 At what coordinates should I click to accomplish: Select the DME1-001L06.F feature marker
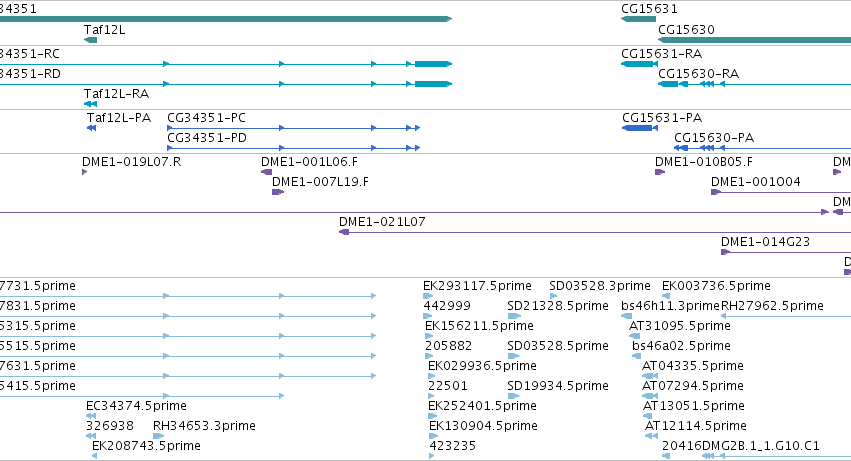click(x=266, y=172)
